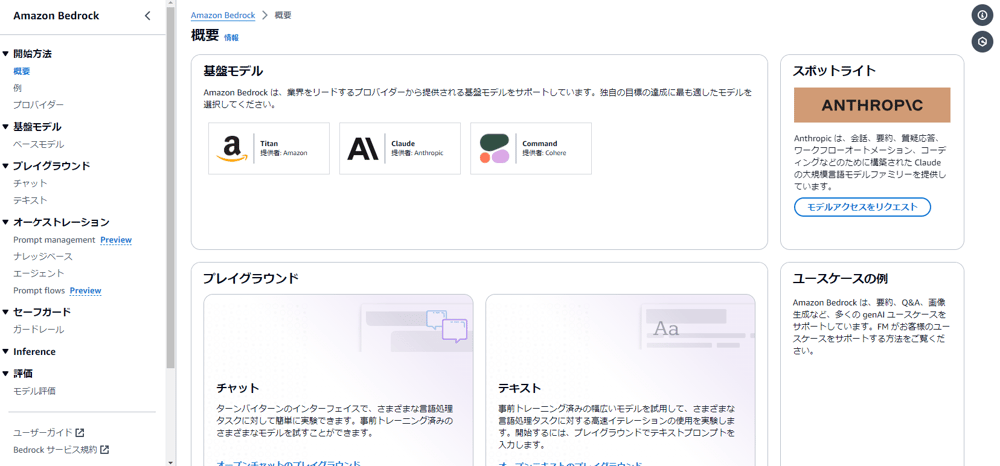Click the sidebar vertical scrollbar

click(170, 188)
